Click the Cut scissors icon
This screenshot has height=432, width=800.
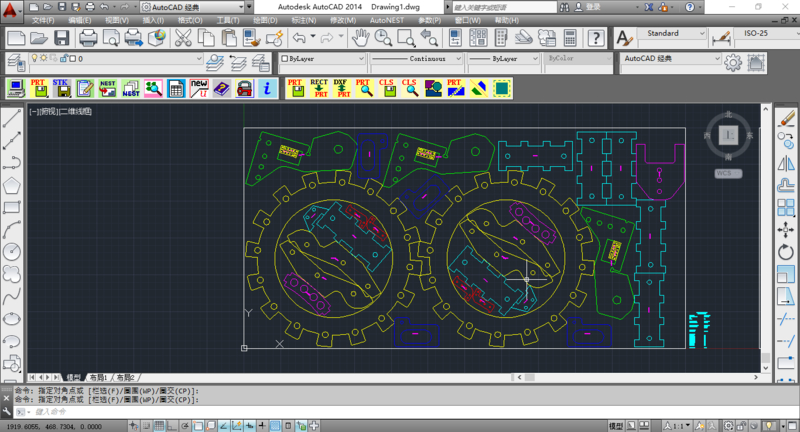[x=183, y=38]
